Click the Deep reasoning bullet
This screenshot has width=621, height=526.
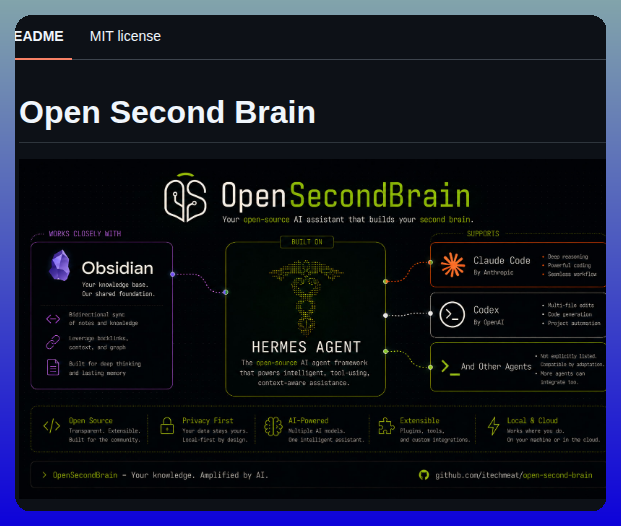tap(568, 257)
